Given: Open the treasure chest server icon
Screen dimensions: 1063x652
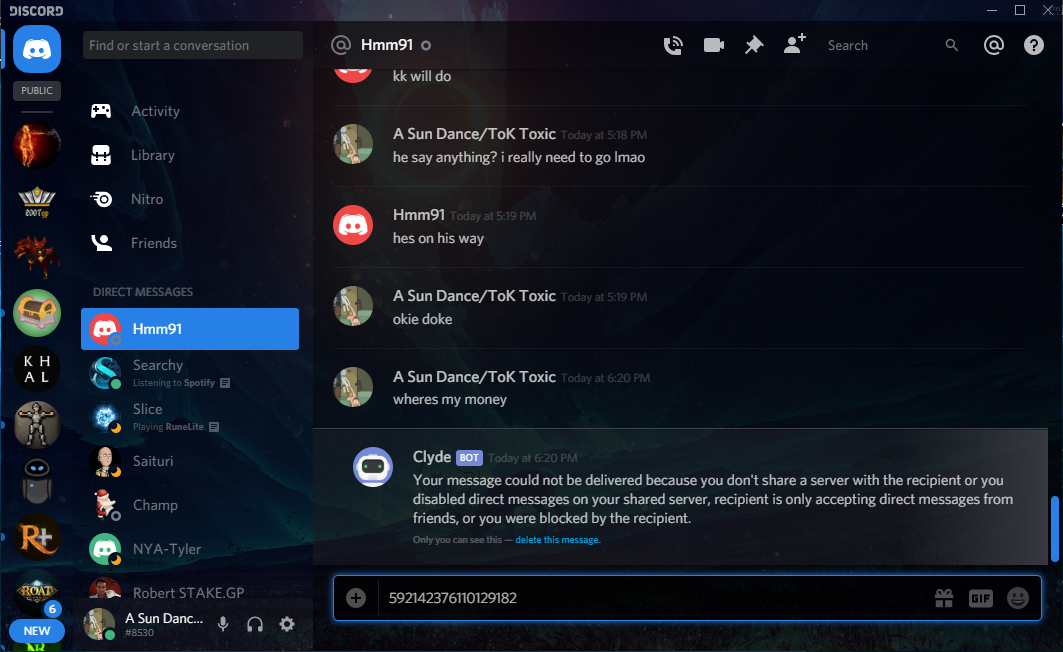Looking at the screenshot, I should [x=37, y=312].
